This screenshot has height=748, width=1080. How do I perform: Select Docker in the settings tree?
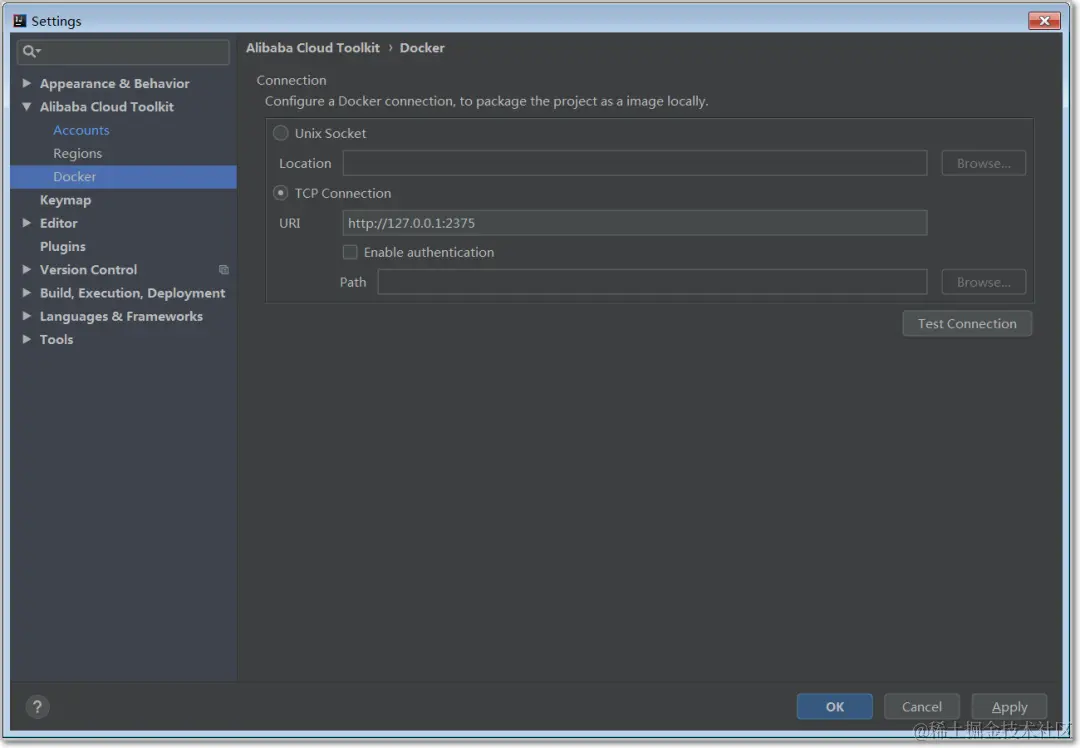[123, 177]
